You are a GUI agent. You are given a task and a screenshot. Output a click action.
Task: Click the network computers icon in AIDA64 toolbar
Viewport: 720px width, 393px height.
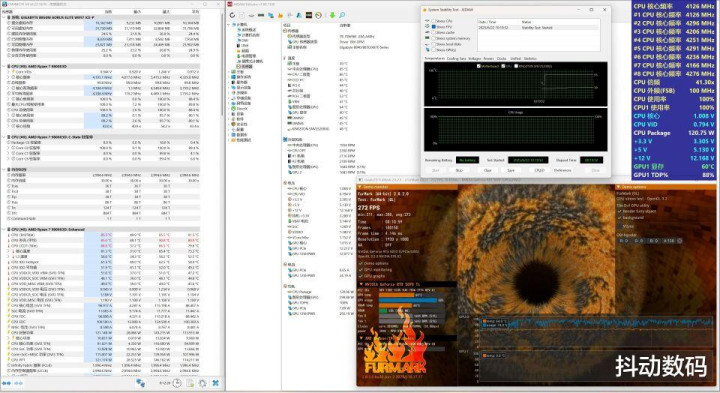point(271,15)
